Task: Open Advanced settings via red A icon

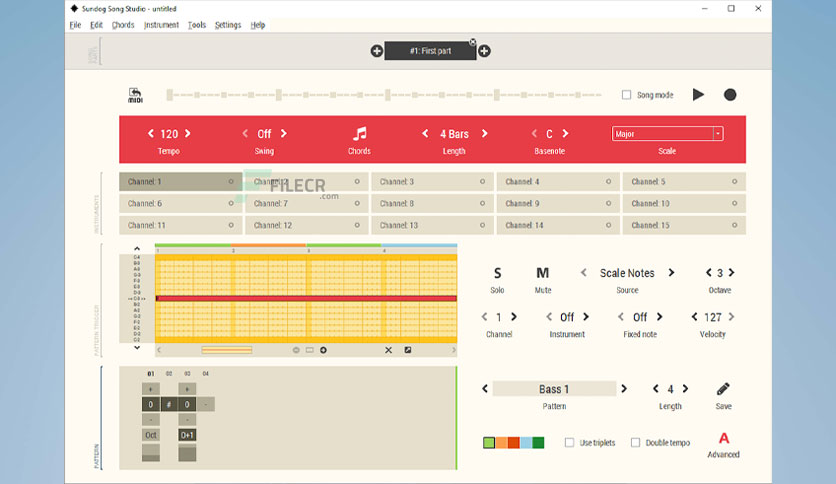Action: tap(724, 438)
